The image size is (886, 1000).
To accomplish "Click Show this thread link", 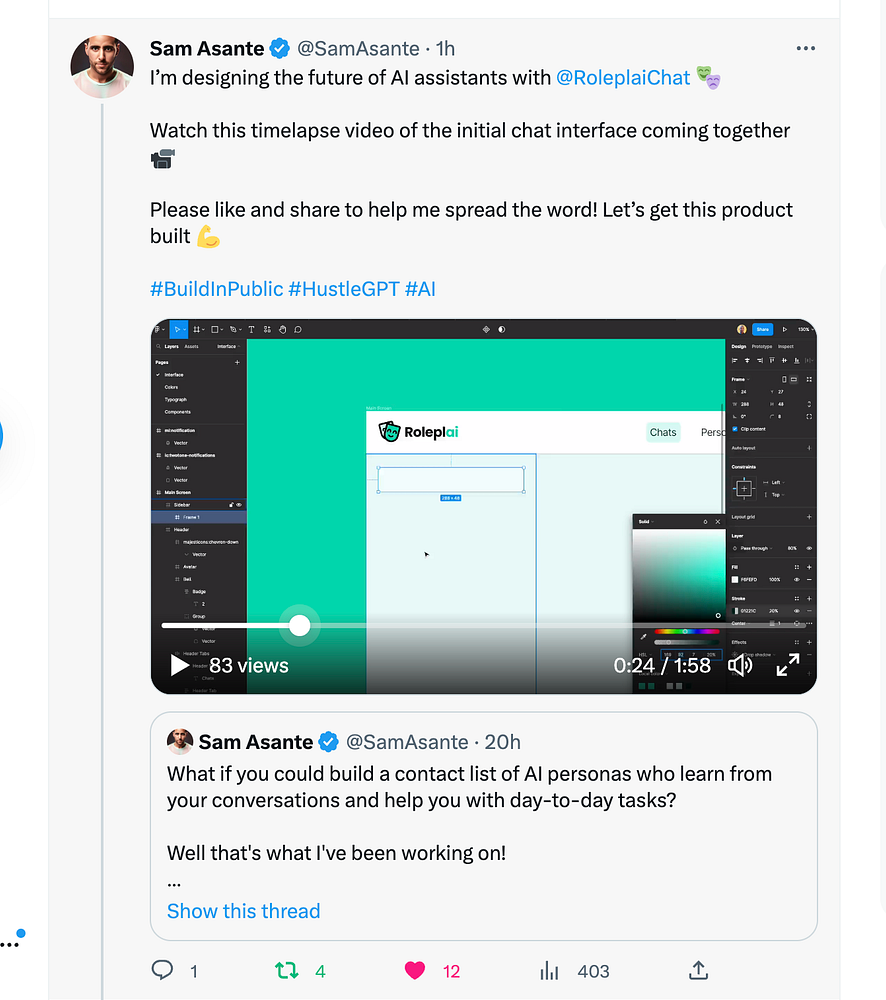I will coord(243,911).
